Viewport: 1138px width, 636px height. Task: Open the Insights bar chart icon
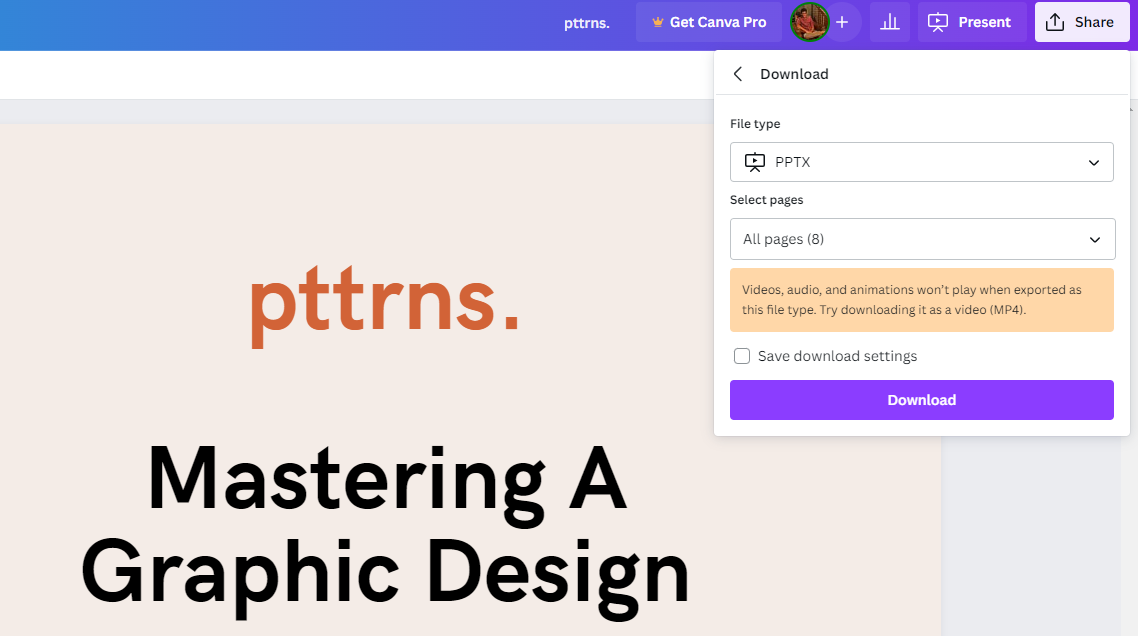(890, 23)
